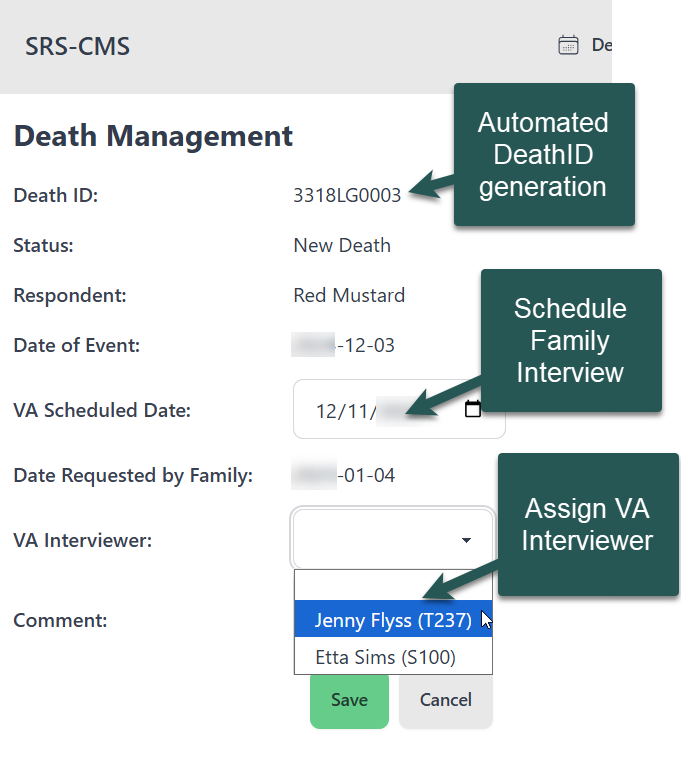Click the month value in VA Scheduled Date
Screen dimensions: 681x766
pos(325,410)
